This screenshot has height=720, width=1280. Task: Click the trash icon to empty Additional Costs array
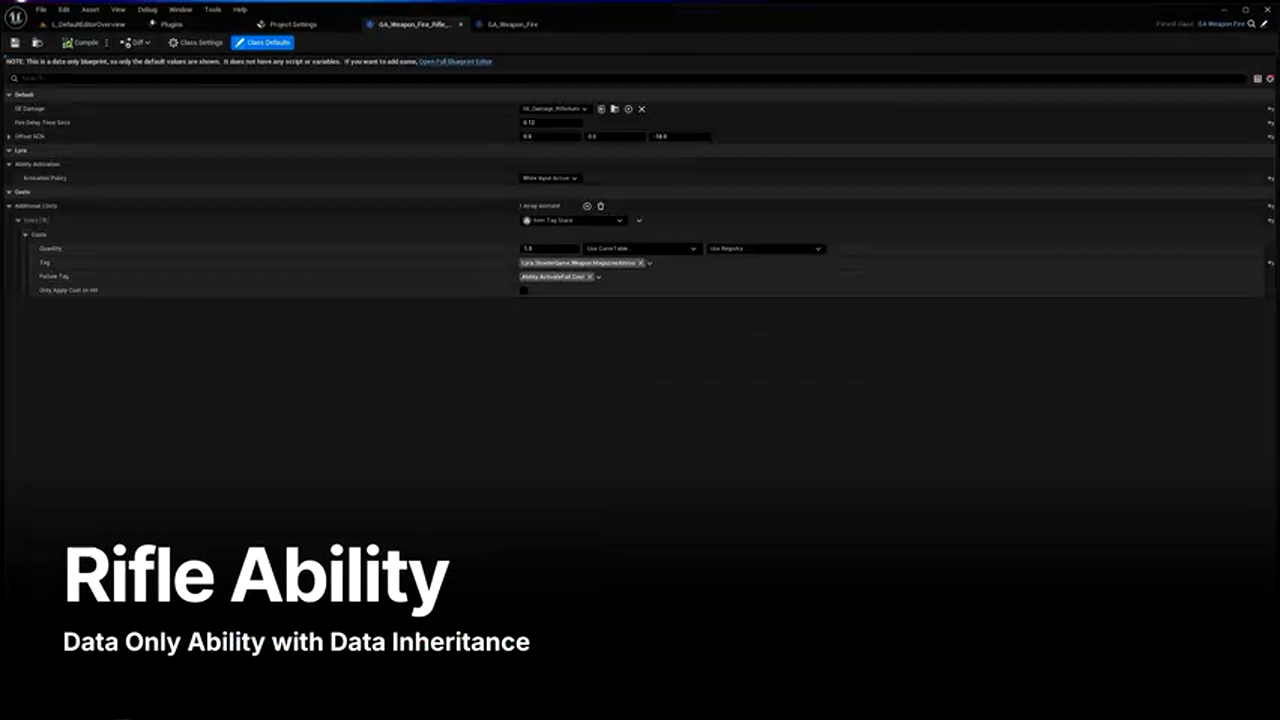(x=601, y=206)
